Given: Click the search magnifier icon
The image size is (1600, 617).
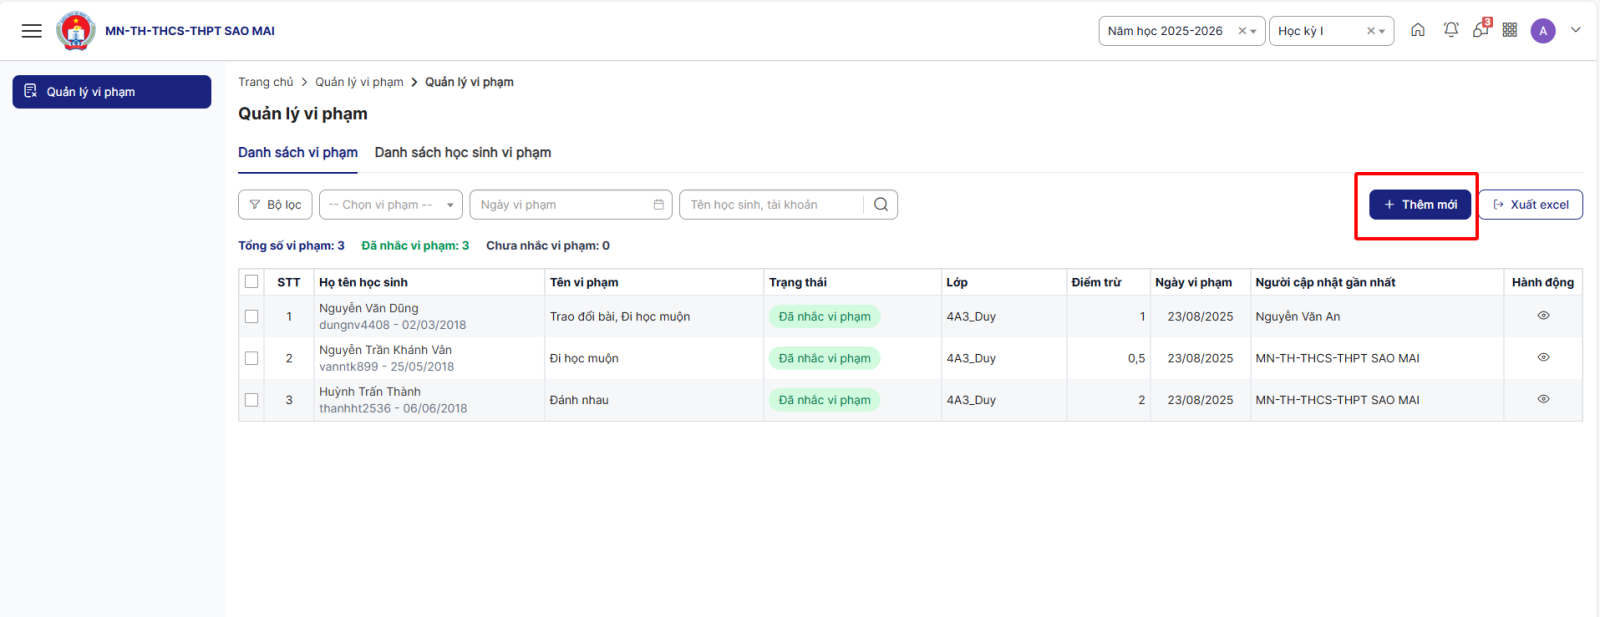Looking at the screenshot, I should pos(881,205).
